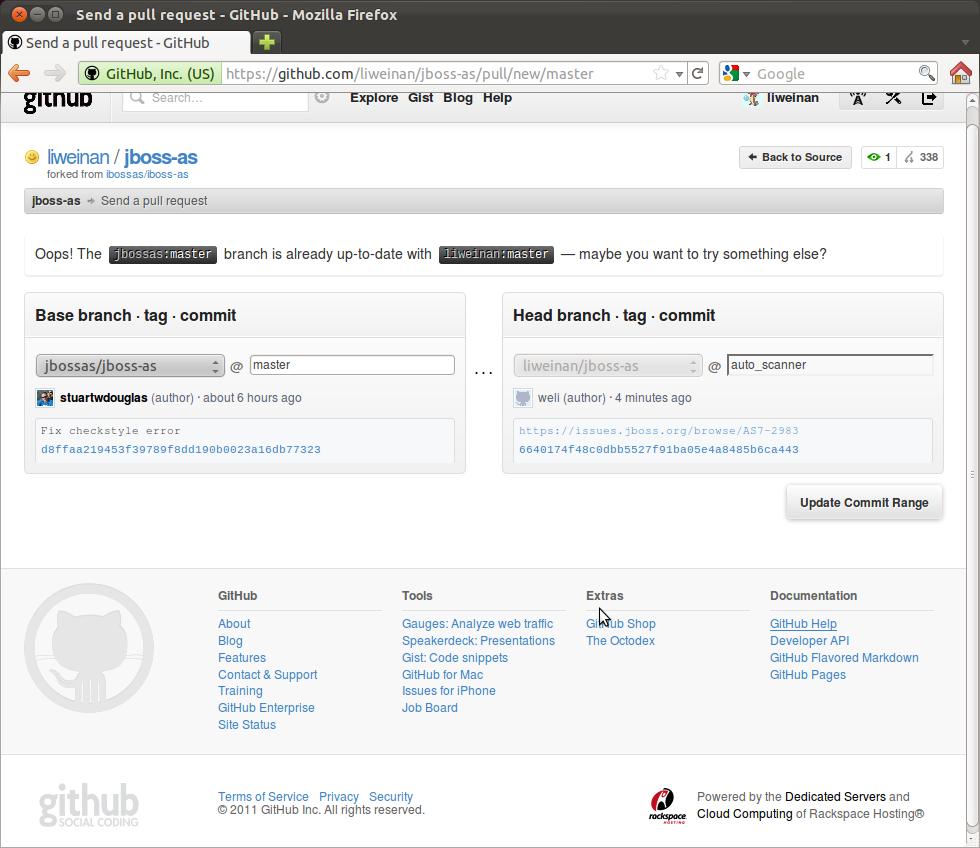Open GitHub for Mac link

pos(442,674)
